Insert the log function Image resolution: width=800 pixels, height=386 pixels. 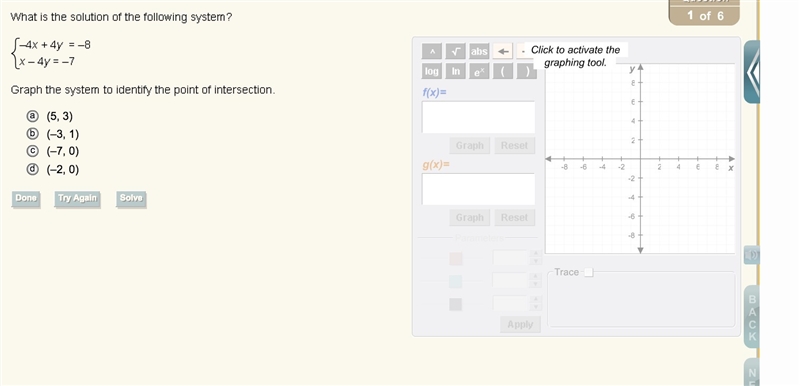tap(432, 71)
